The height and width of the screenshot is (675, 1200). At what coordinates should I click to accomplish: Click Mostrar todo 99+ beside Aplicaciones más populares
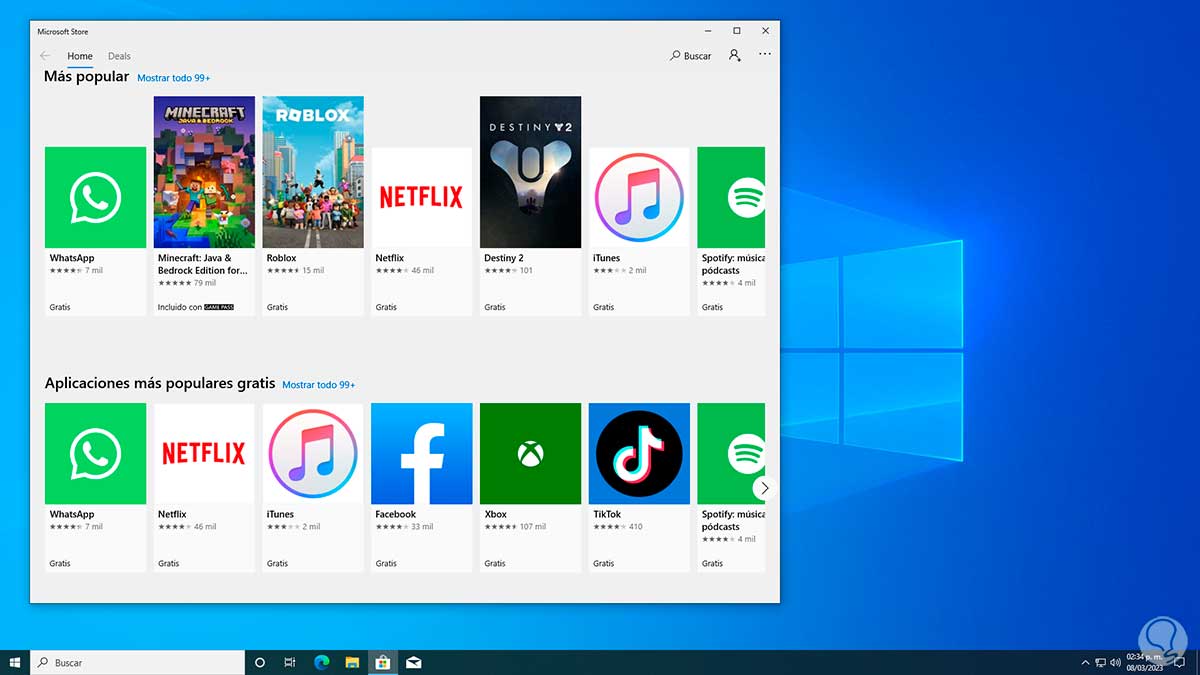319,385
